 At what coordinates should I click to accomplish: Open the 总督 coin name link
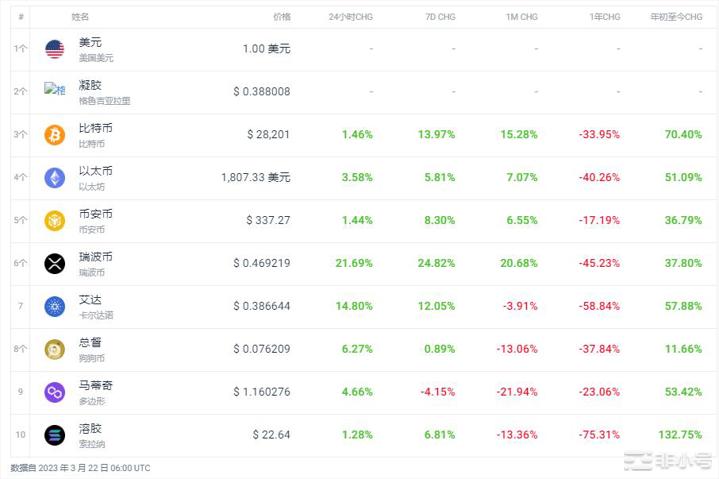[x=90, y=342]
